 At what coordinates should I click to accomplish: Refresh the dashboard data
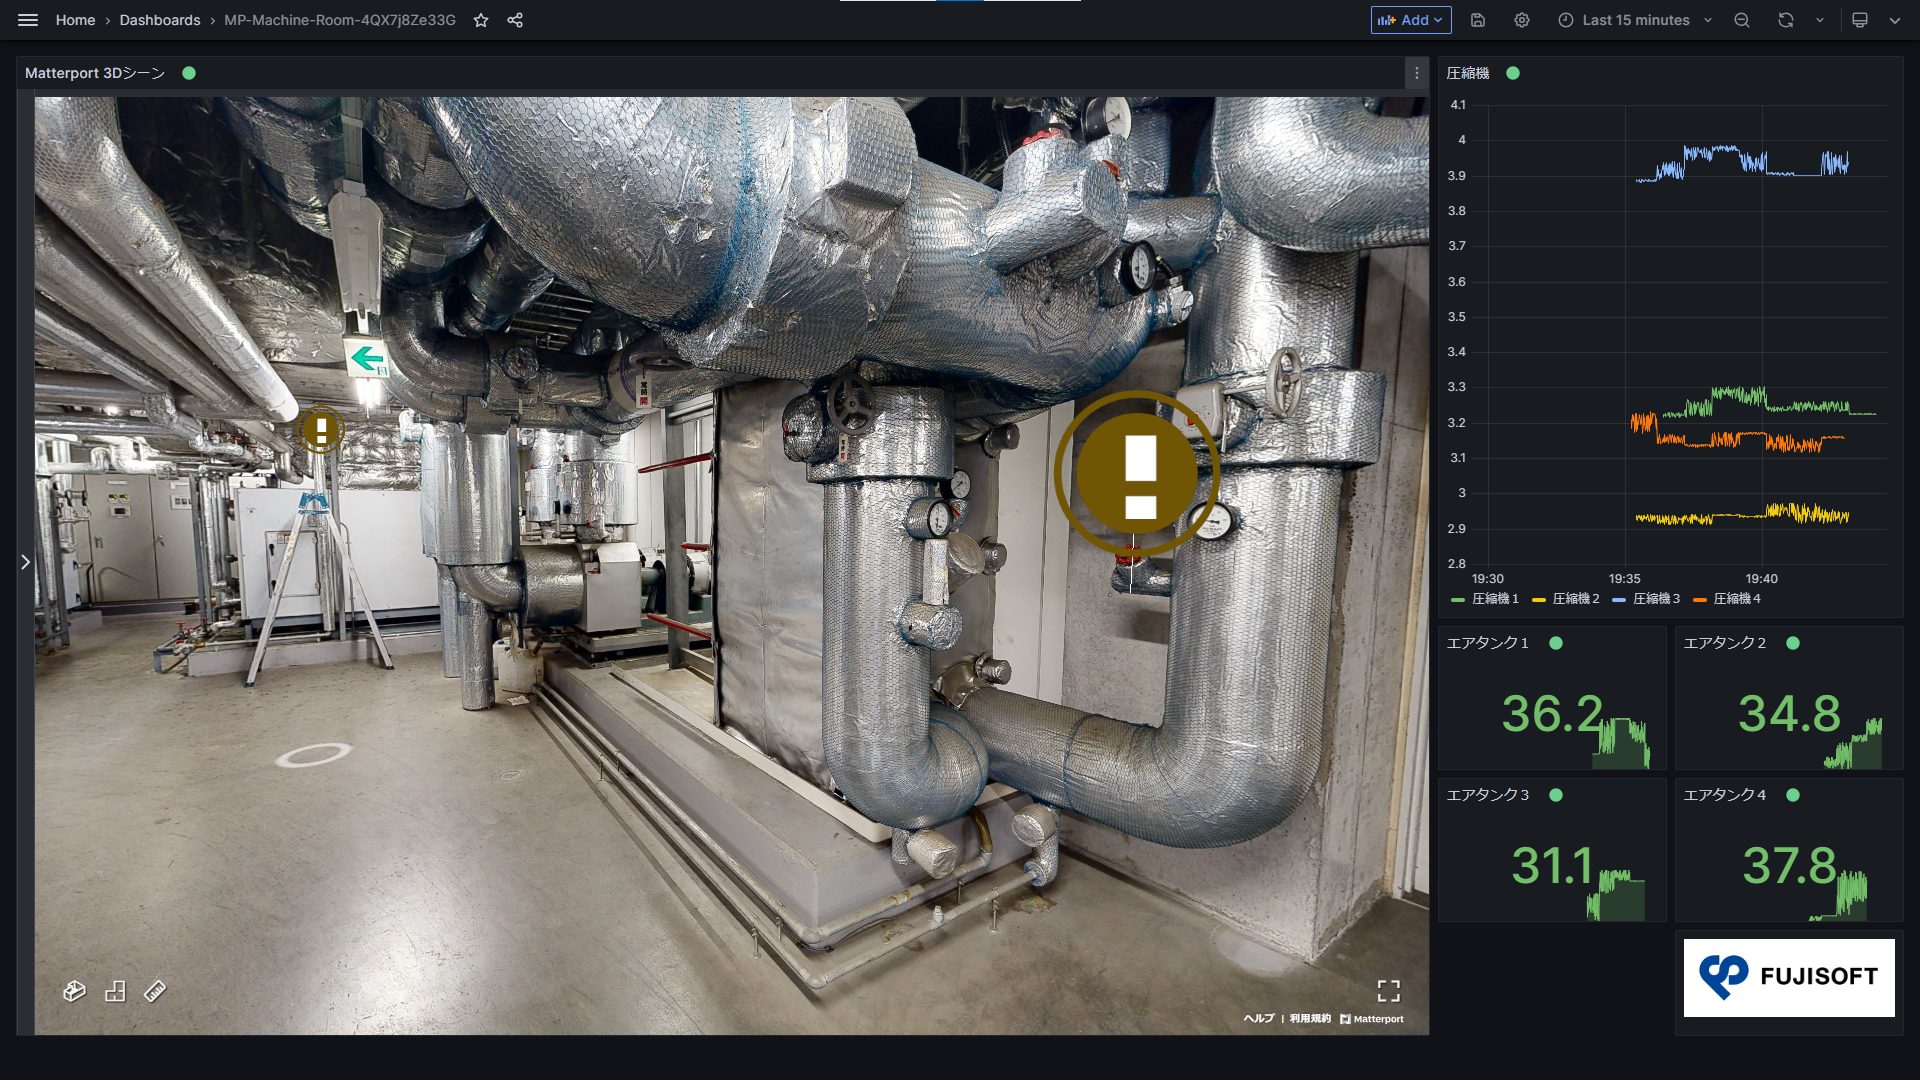(1785, 20)
